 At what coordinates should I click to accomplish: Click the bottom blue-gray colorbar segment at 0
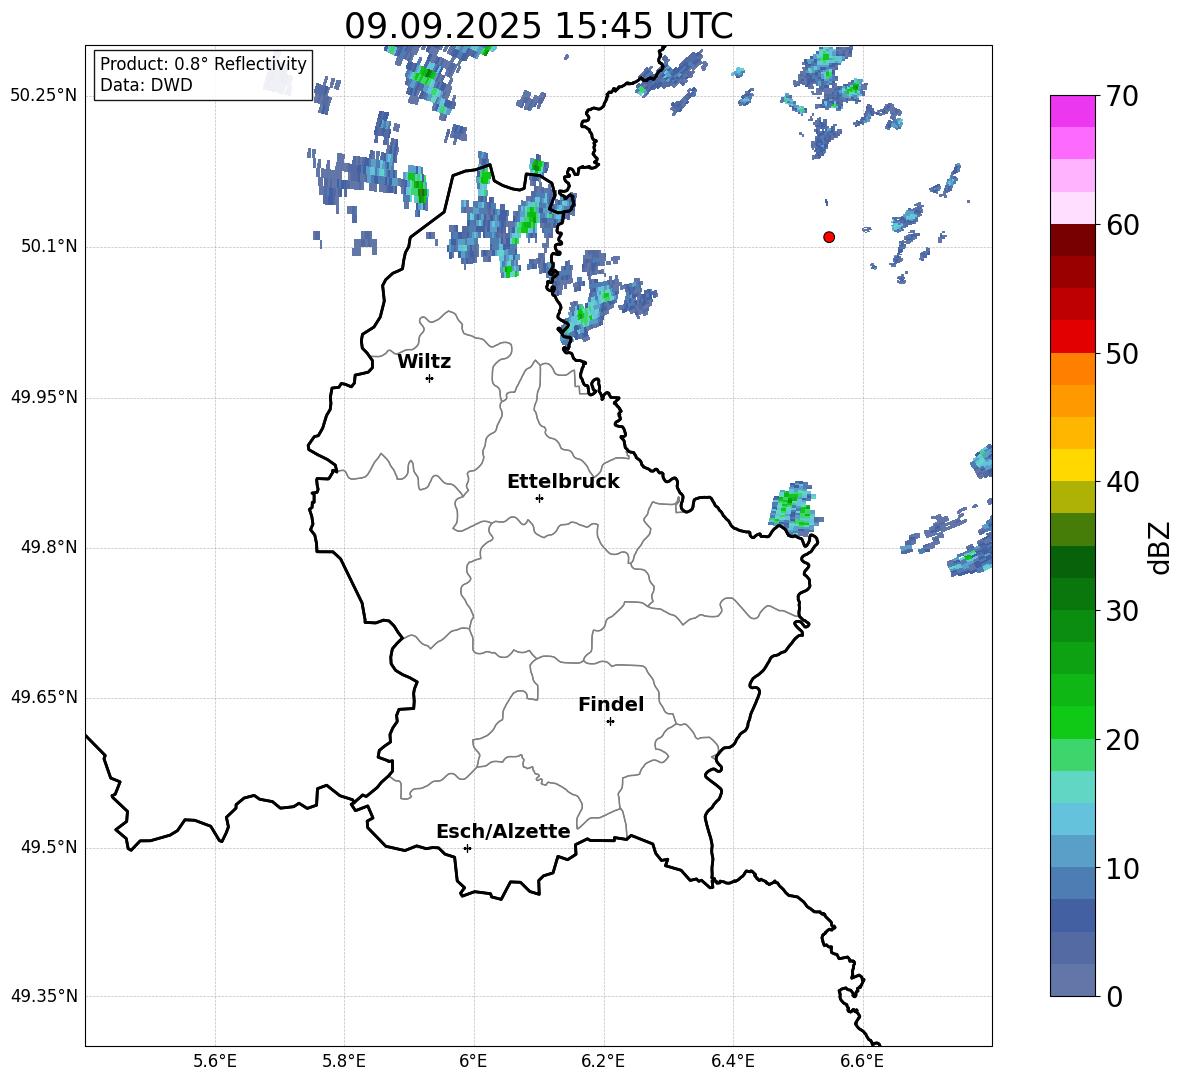[1073, 980]
